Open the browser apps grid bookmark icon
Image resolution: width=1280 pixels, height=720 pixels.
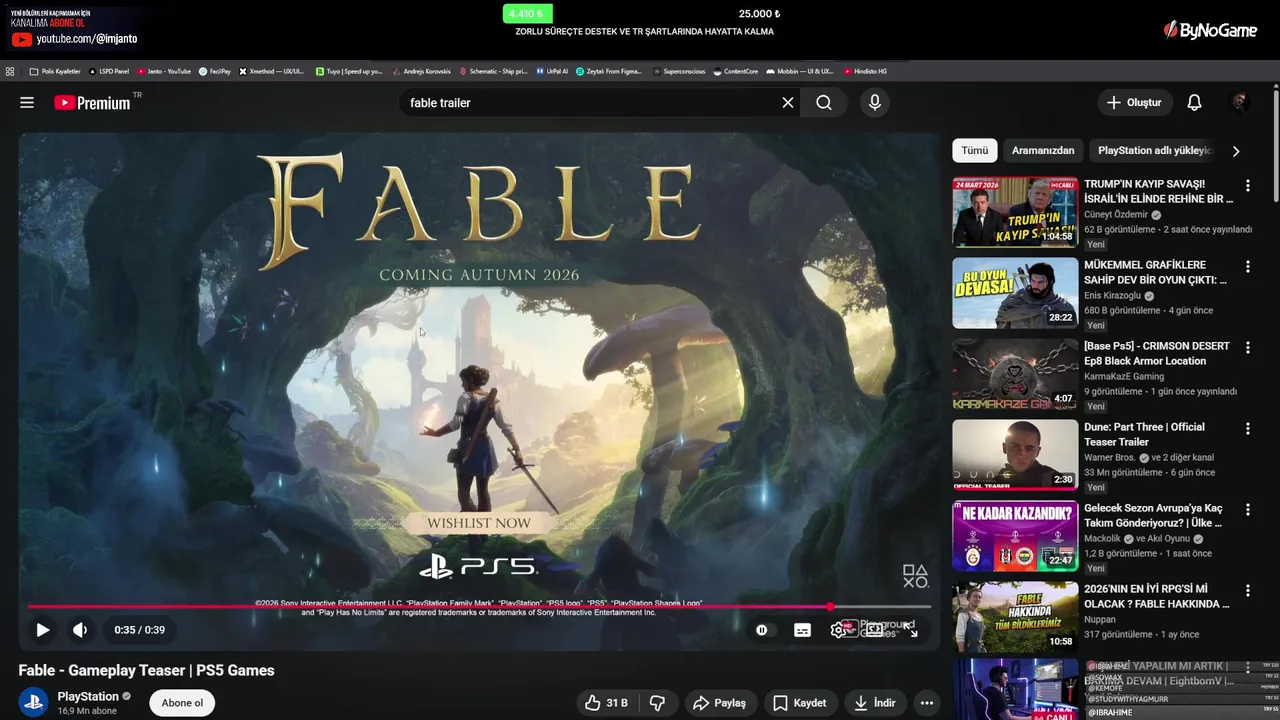click(10, 71)
